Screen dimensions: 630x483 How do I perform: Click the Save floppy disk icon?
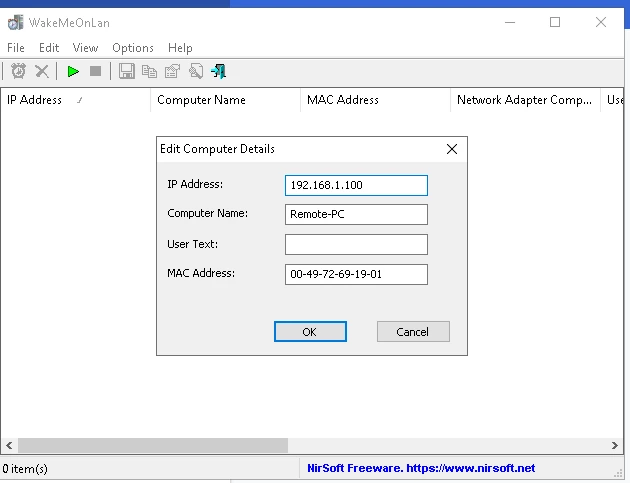pyautogui.click(x=127, y=72)
